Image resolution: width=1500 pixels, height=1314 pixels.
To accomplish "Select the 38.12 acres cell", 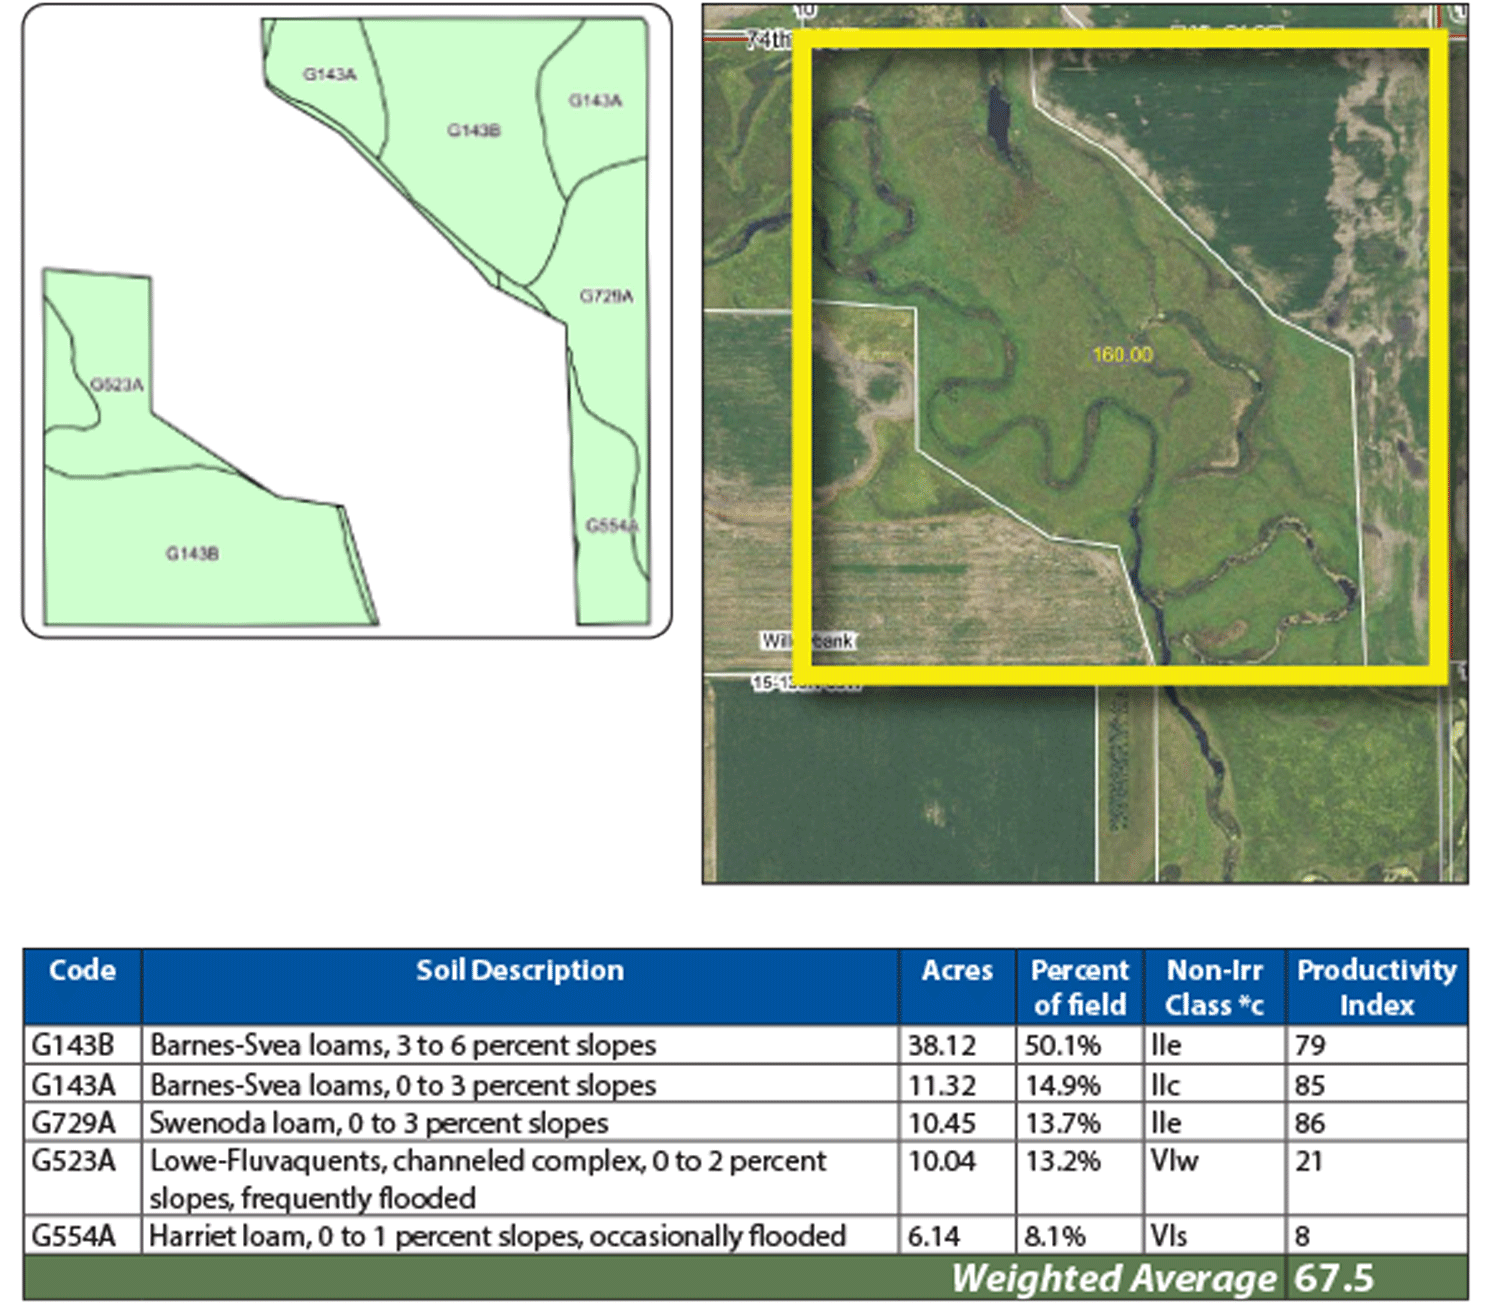I will 941,1046.
